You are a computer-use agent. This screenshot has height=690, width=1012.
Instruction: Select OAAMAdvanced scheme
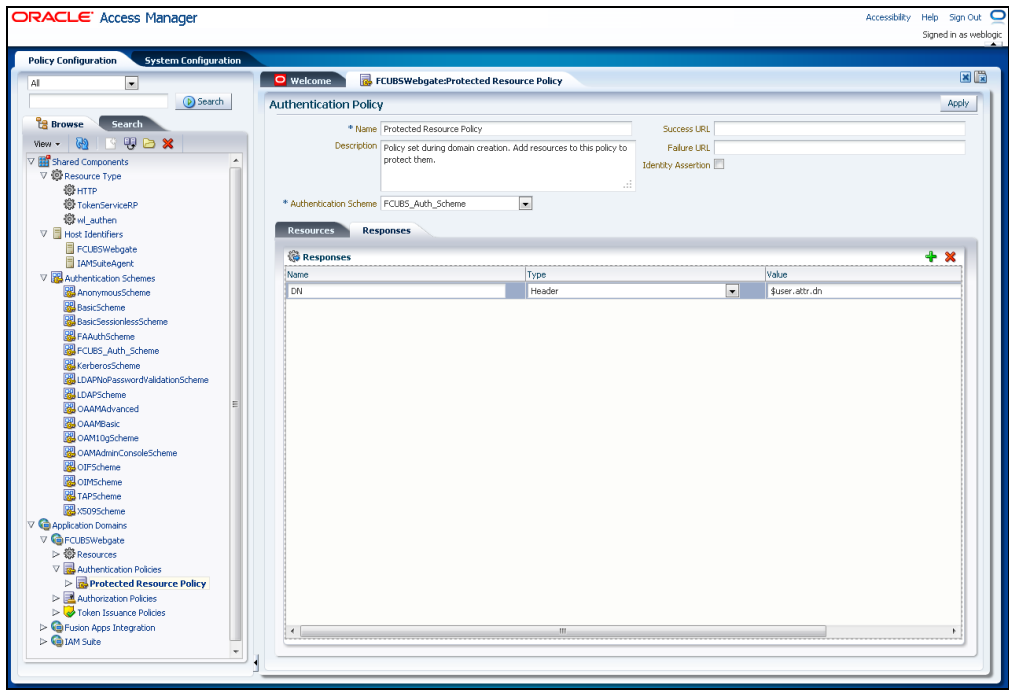[108, 409]
